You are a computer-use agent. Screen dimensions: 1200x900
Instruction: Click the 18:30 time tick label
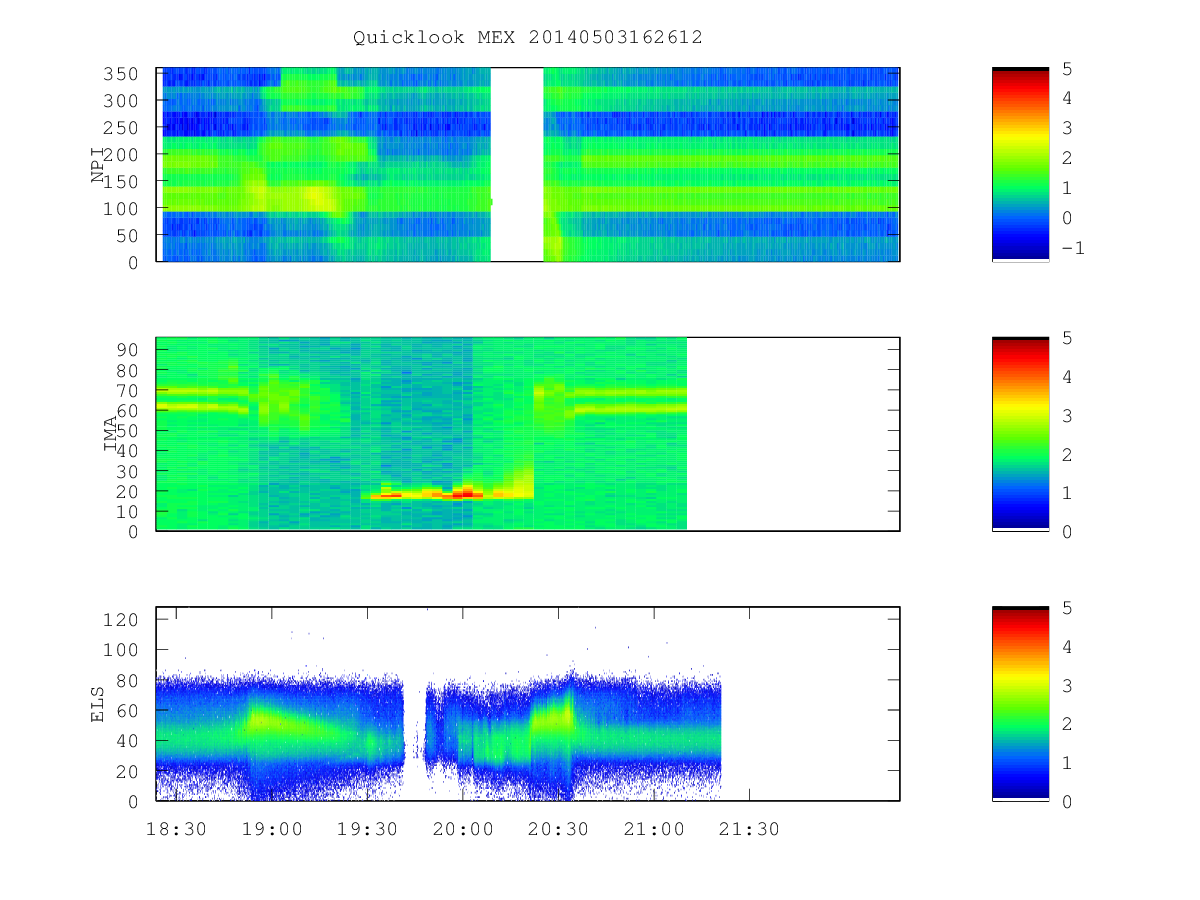(x=177, y=830)
